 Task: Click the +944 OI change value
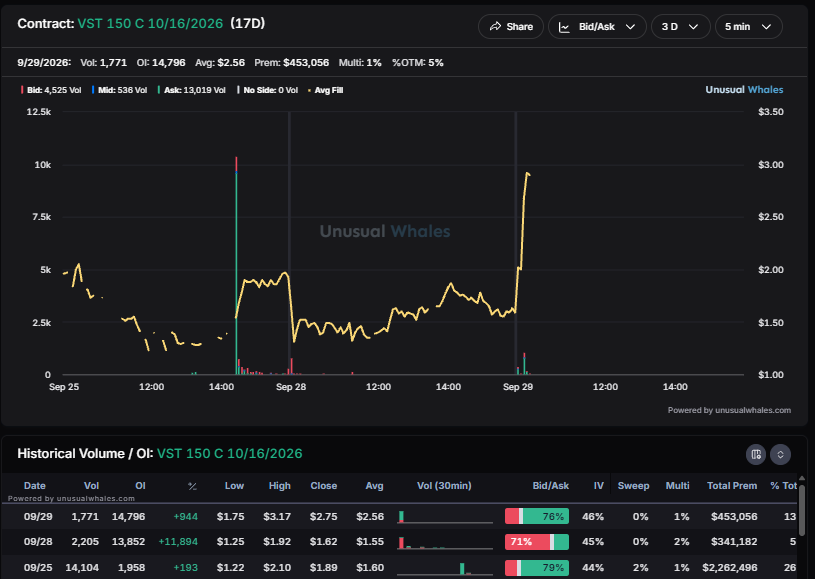(x=186, y=516)
